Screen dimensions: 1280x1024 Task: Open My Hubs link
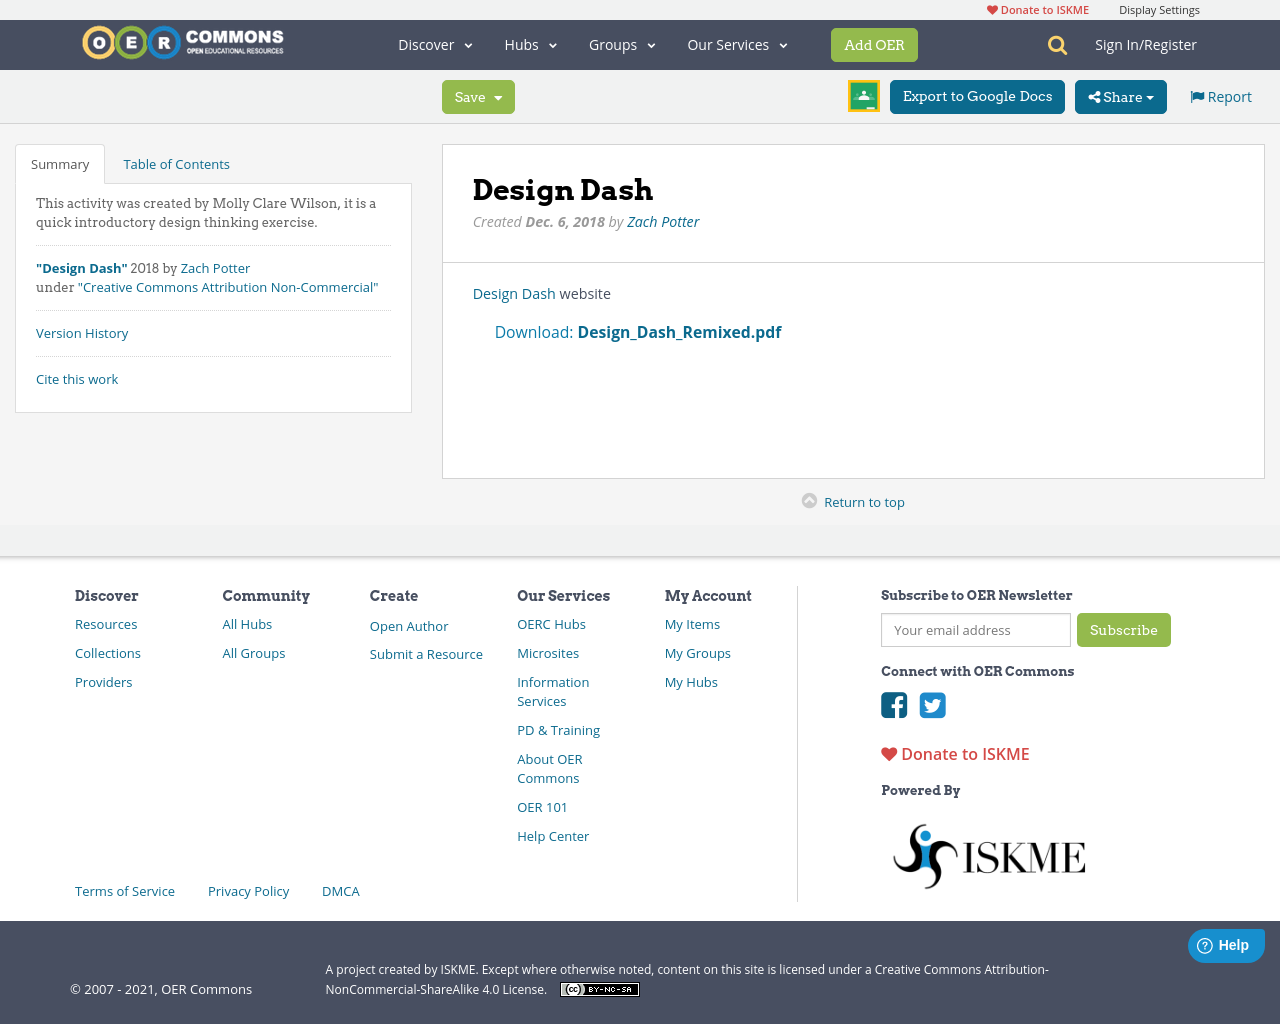pos(691,682)
